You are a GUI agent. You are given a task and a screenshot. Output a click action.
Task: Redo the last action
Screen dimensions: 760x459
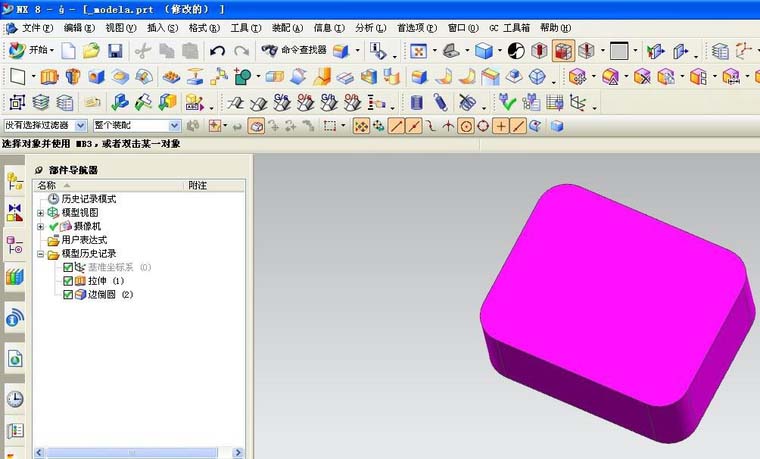click(x=241, y=50)
